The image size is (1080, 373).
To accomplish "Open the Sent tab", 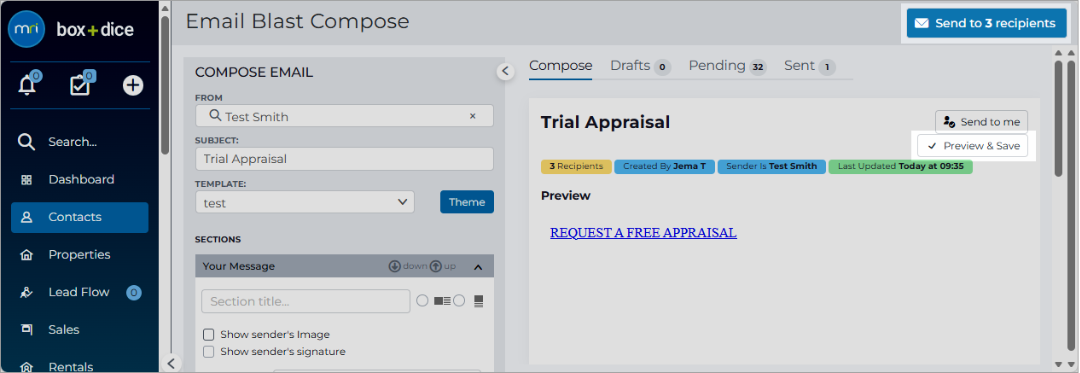I will 810,66.
